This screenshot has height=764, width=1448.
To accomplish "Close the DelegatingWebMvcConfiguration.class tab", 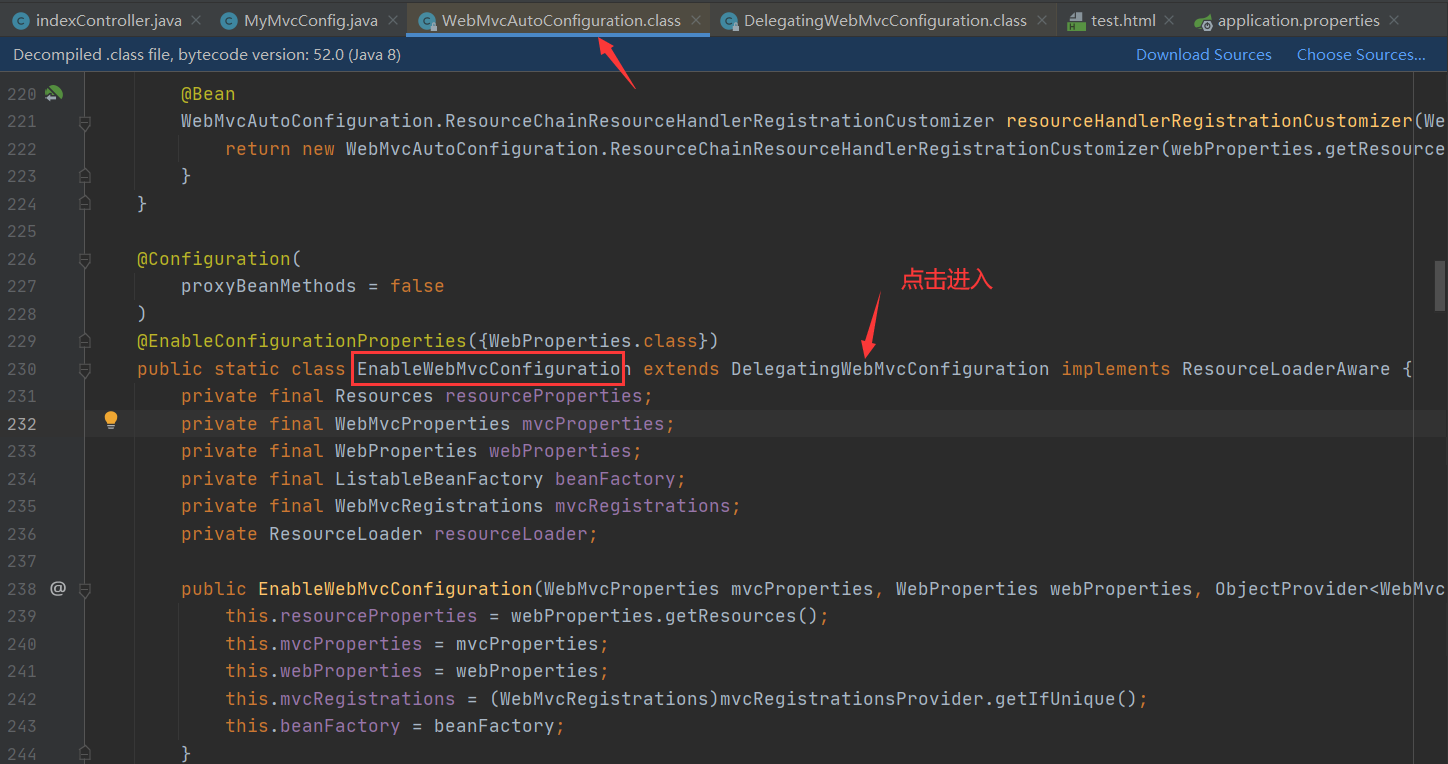I will [1041, 20].
